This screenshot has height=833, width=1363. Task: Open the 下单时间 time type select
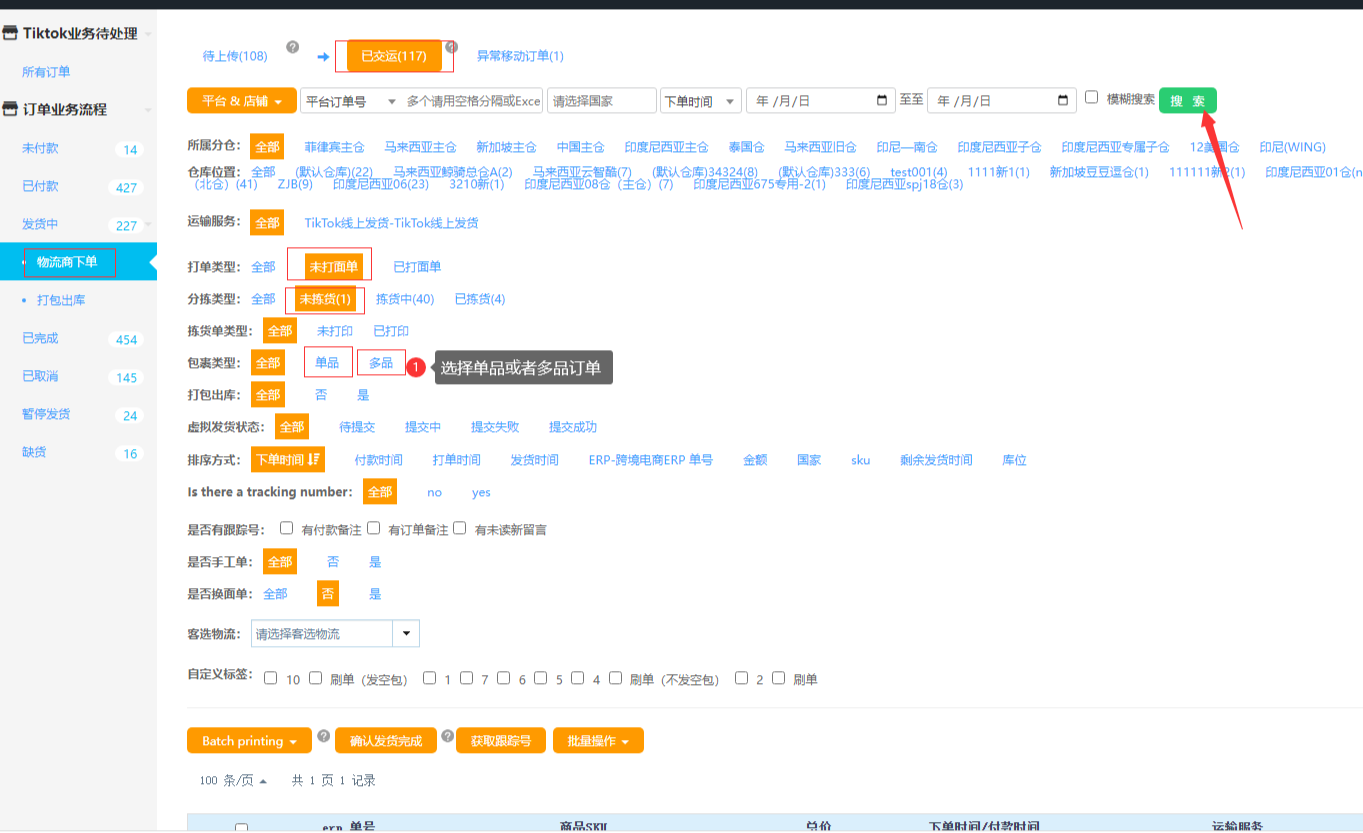pyautogui.click(x=700, y=101)
